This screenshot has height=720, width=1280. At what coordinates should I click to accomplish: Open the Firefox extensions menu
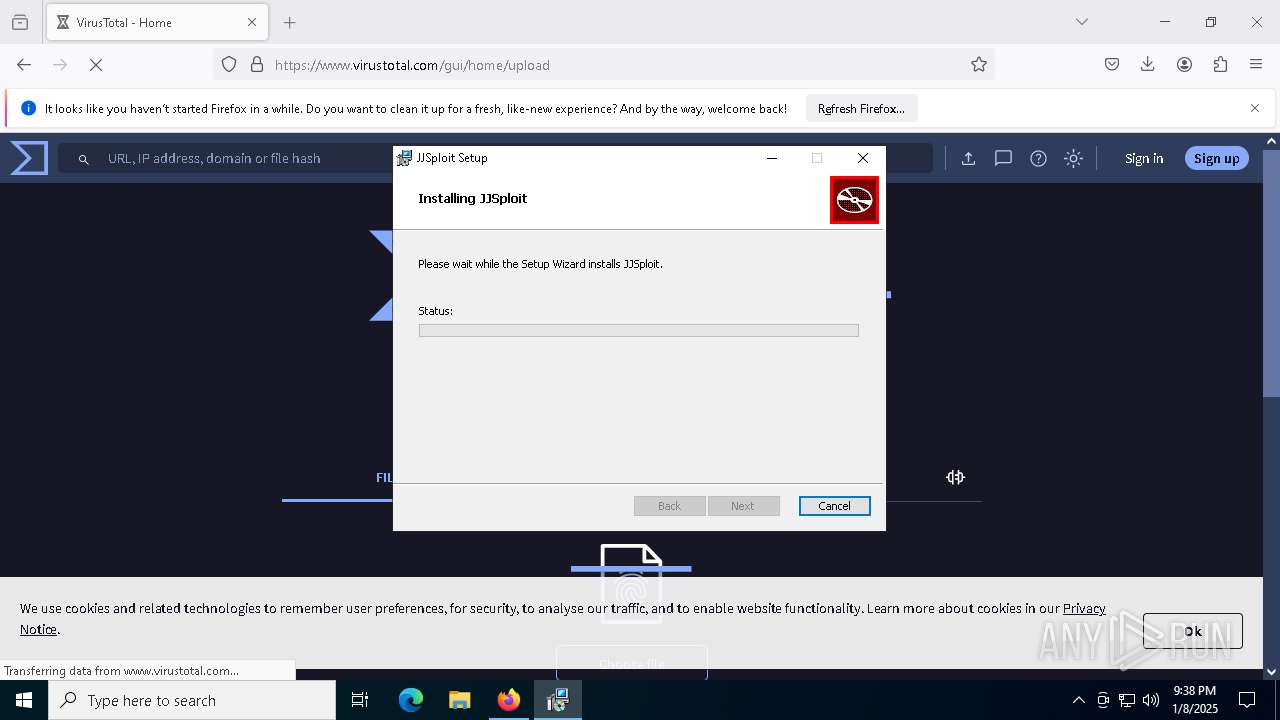[x=1220, y=65]
